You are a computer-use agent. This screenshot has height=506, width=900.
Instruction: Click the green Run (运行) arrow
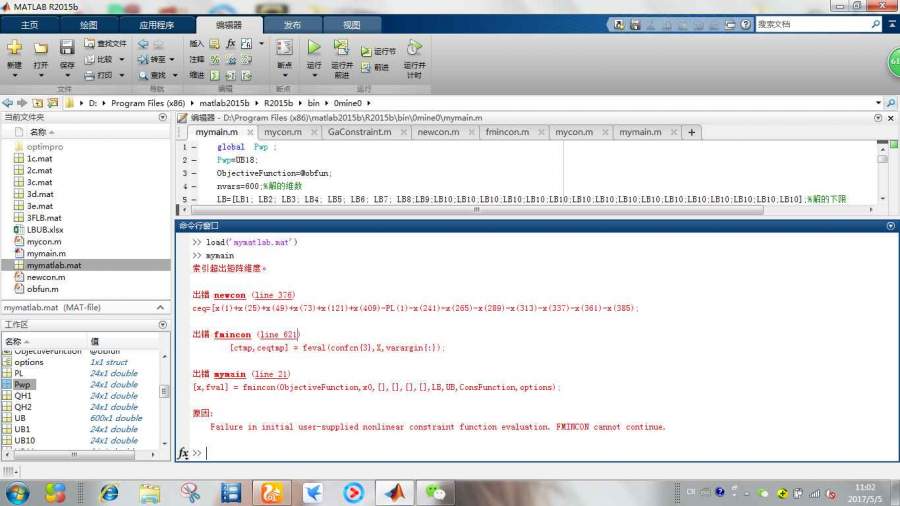pyautogui.click(x=314, y=47)
